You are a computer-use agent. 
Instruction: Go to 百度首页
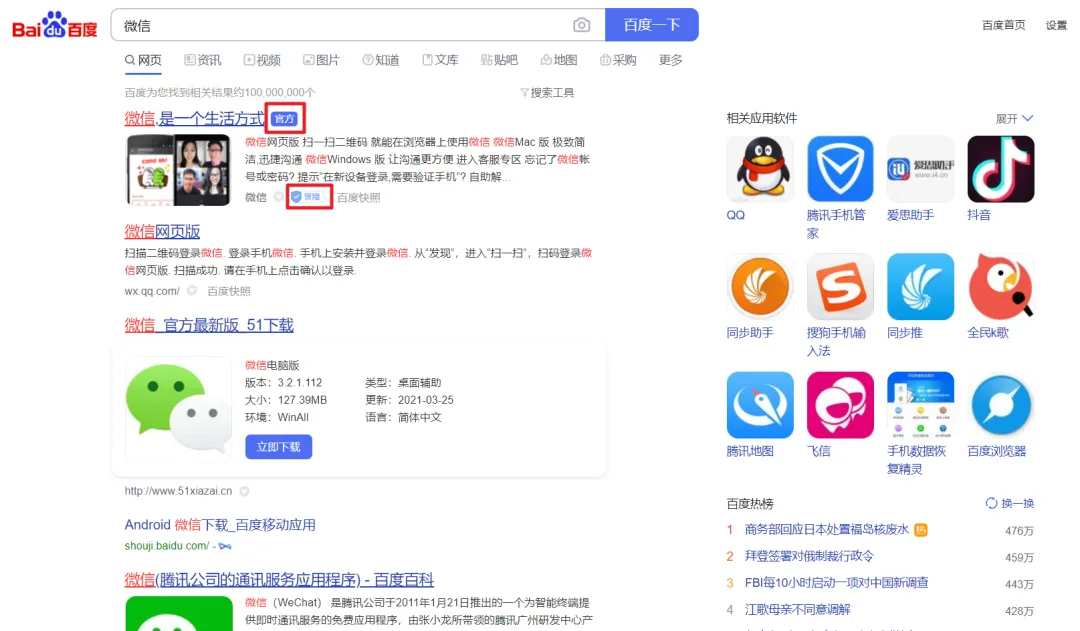[1004, 25]
